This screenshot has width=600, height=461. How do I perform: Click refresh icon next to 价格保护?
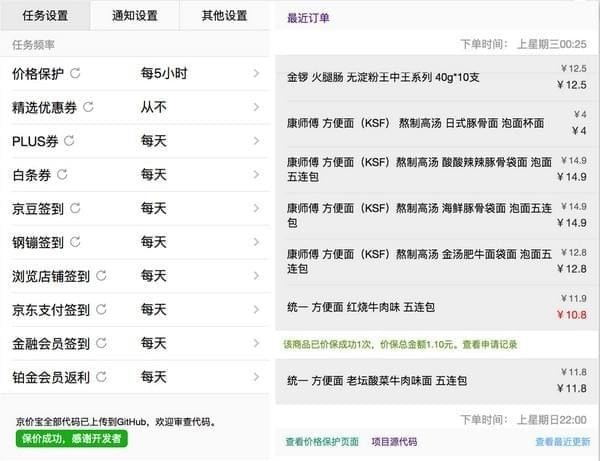(76, 74)
